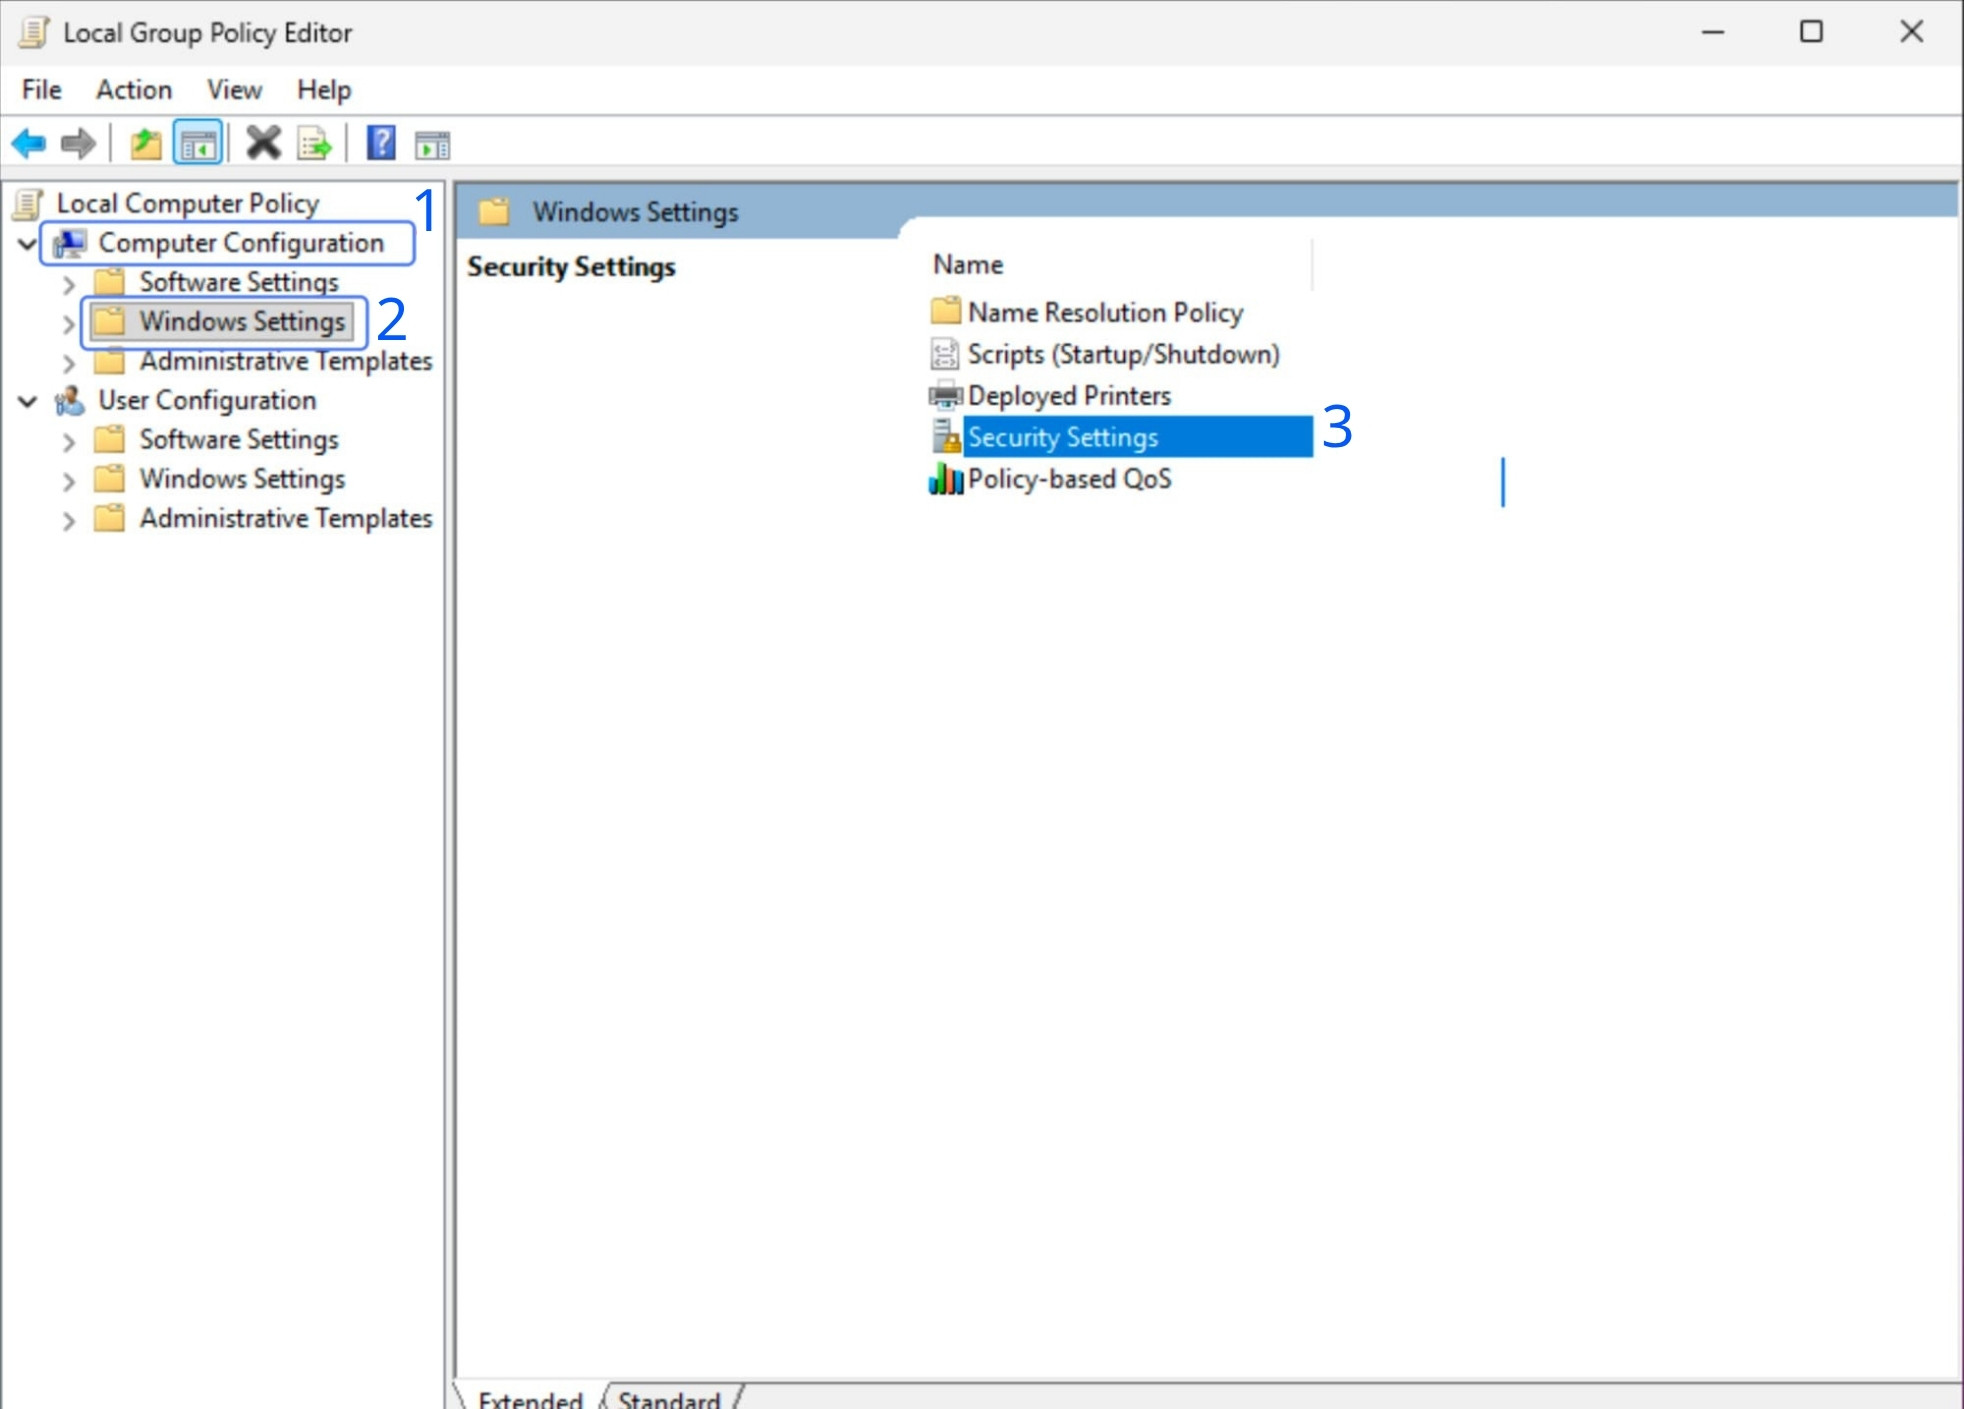Switch to the Standard tab
This screenshot has width=1964, height=1409.
click(x=668, y=1397)
